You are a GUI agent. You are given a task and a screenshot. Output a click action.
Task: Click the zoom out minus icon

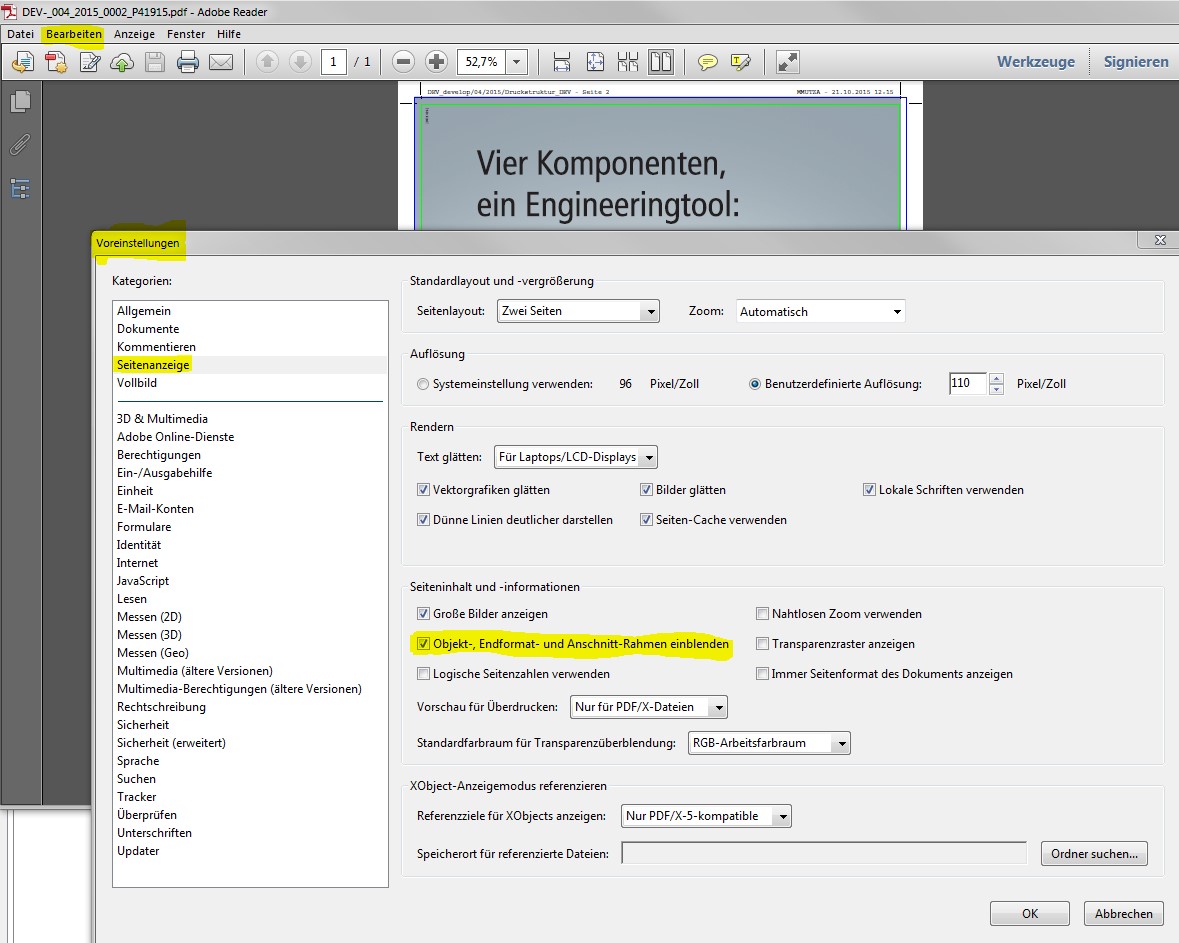[403, 62]
